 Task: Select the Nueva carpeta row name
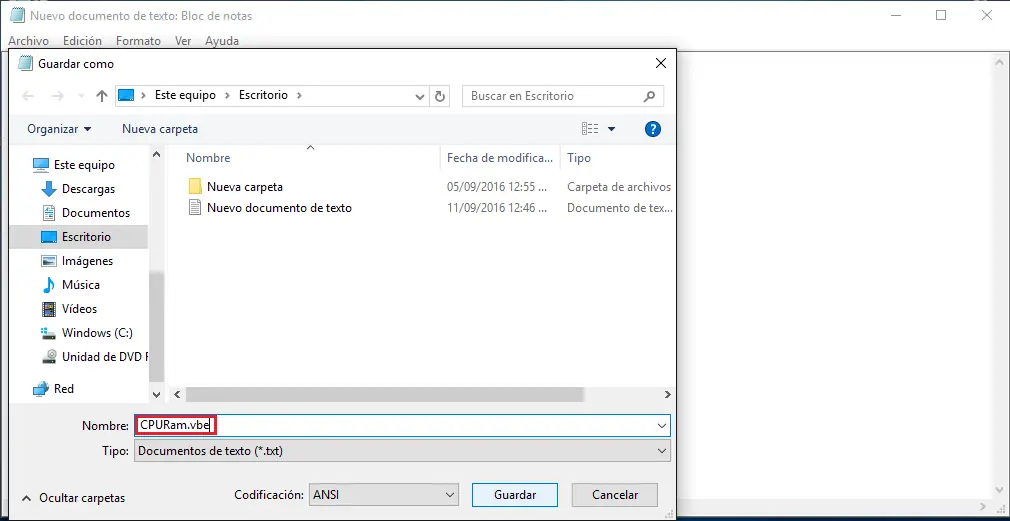coord(245,187)
